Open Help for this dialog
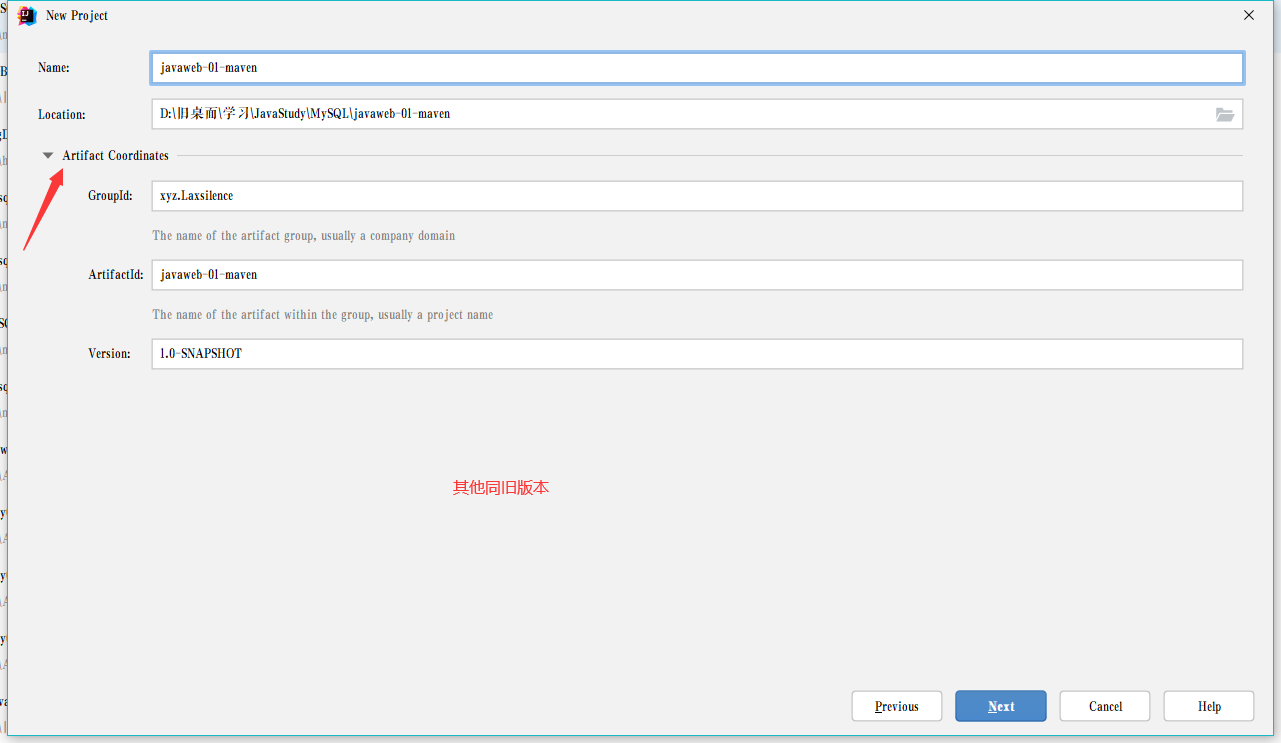This screenshot has height=743, width=1281. (x=1208, y=706)
